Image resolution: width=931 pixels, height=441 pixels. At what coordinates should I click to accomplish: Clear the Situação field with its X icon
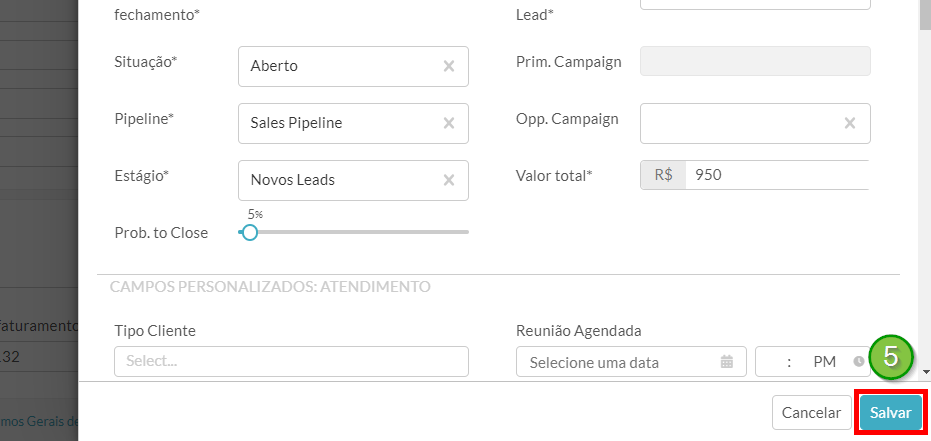coord(449,66)
